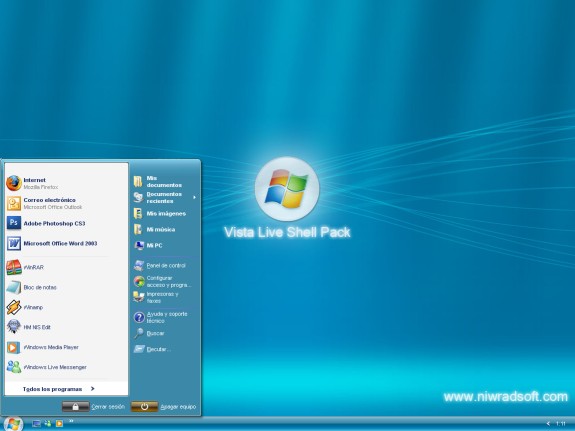Image resolution: width=575 pixels, height=431 pixels.
Task: Click the Messenger quick launch icon on the taskbar
Action: coord(48,424)
